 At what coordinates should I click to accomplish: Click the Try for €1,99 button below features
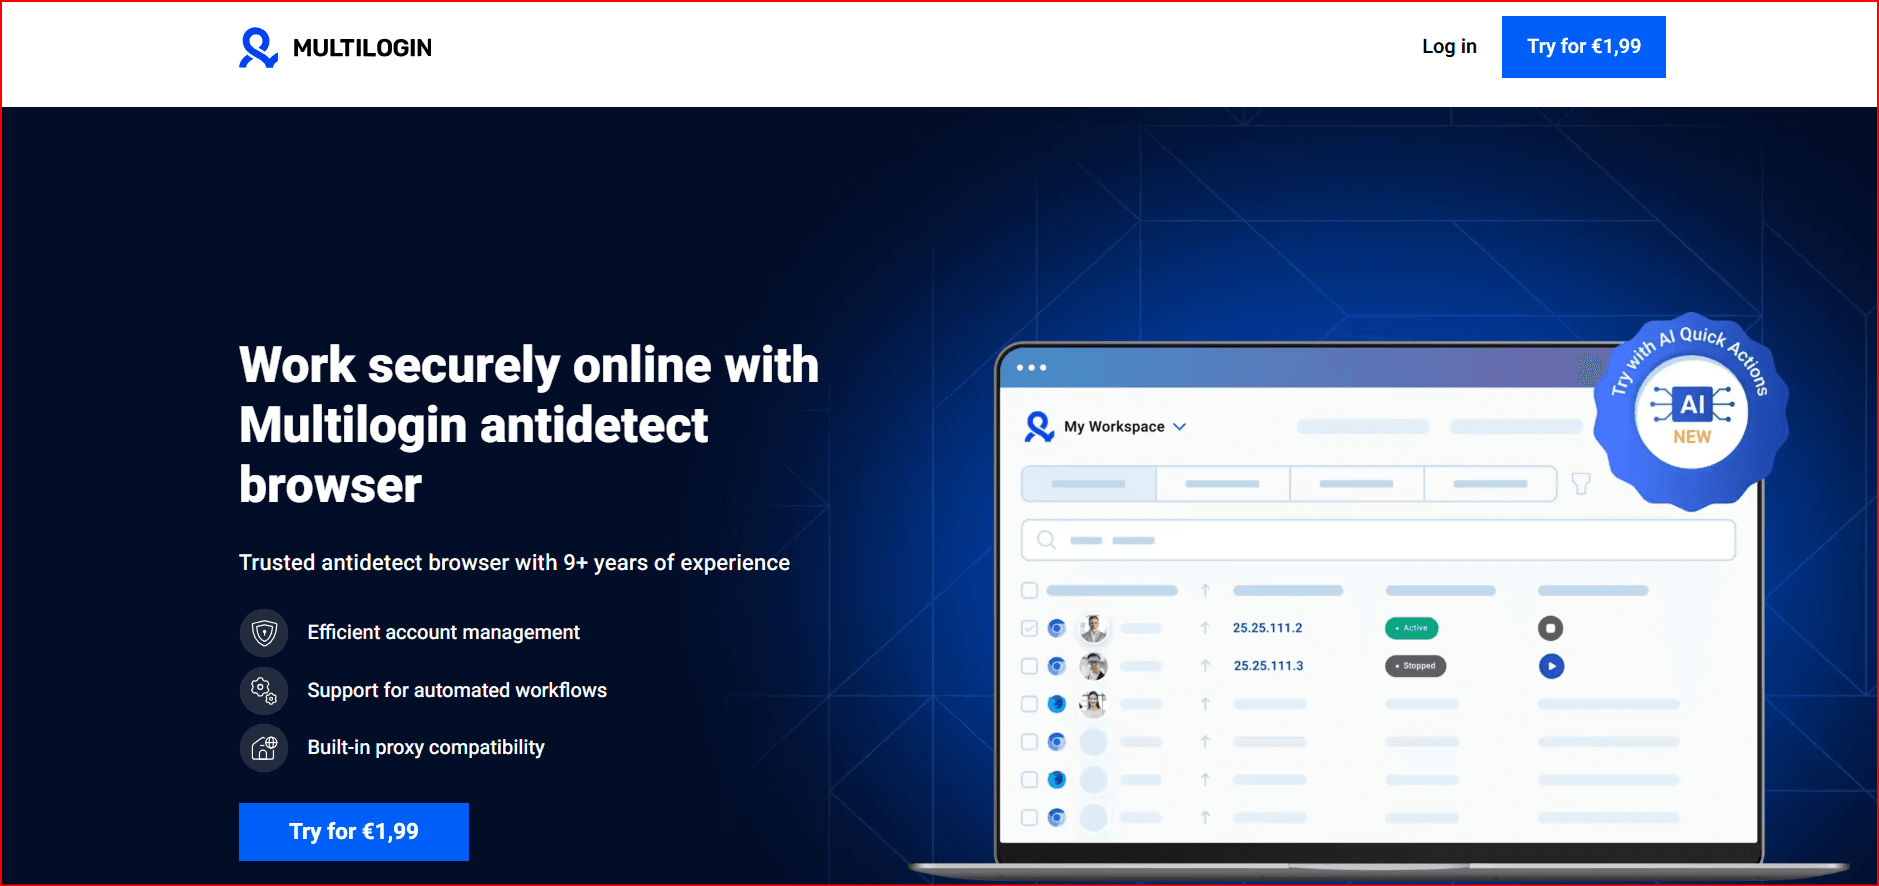[x=354, y=832]
